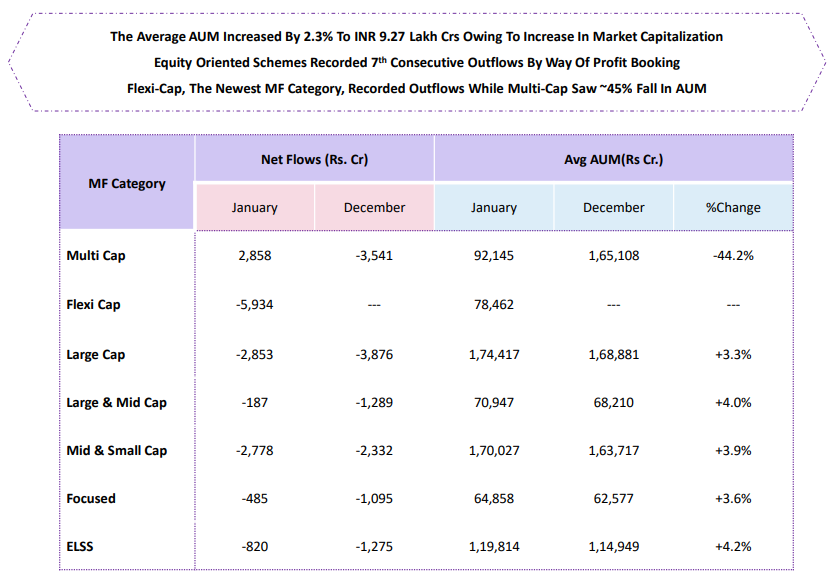Select Large & Mid Cap flow -187

254,403
